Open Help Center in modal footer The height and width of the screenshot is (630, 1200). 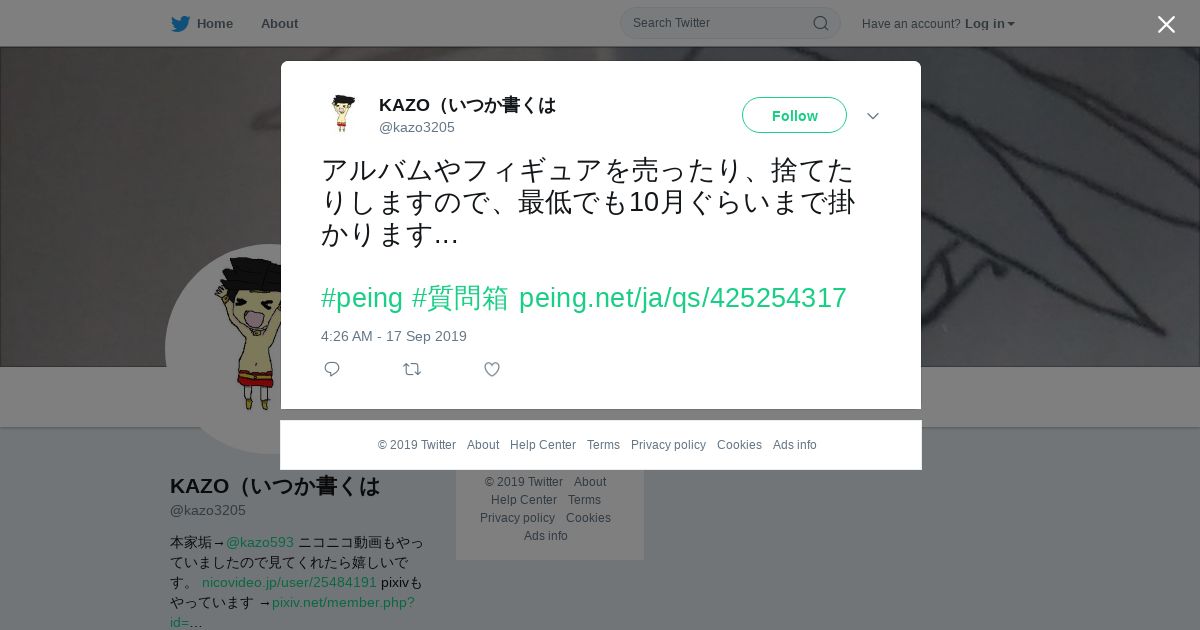pos(543,445)
